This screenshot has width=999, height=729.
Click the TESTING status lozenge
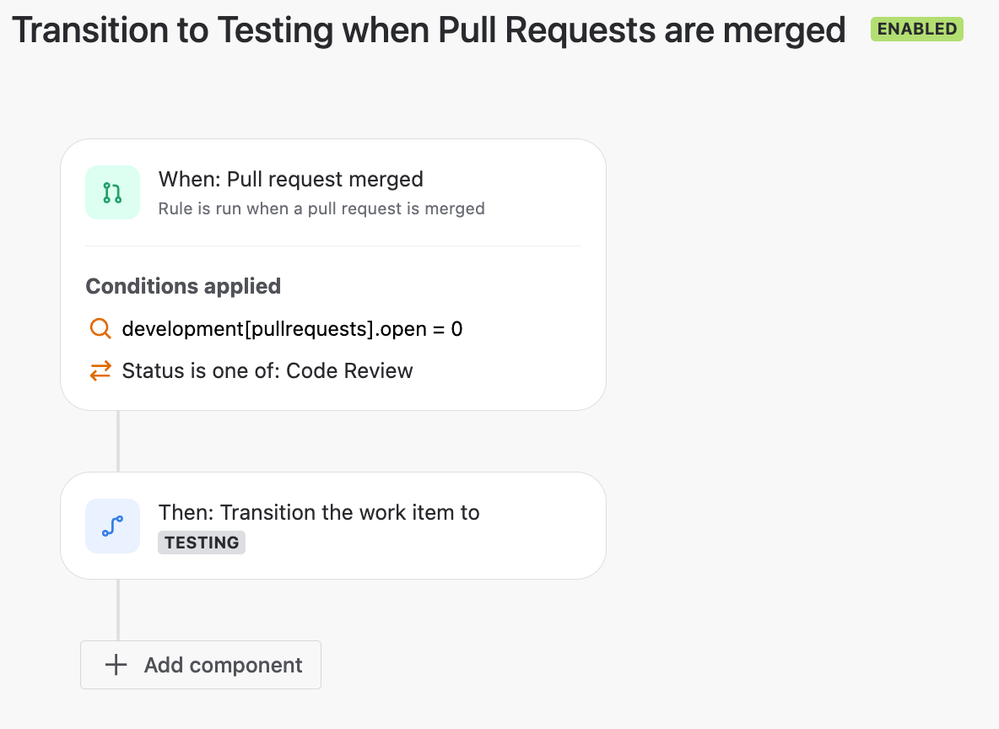click(201, 542)
